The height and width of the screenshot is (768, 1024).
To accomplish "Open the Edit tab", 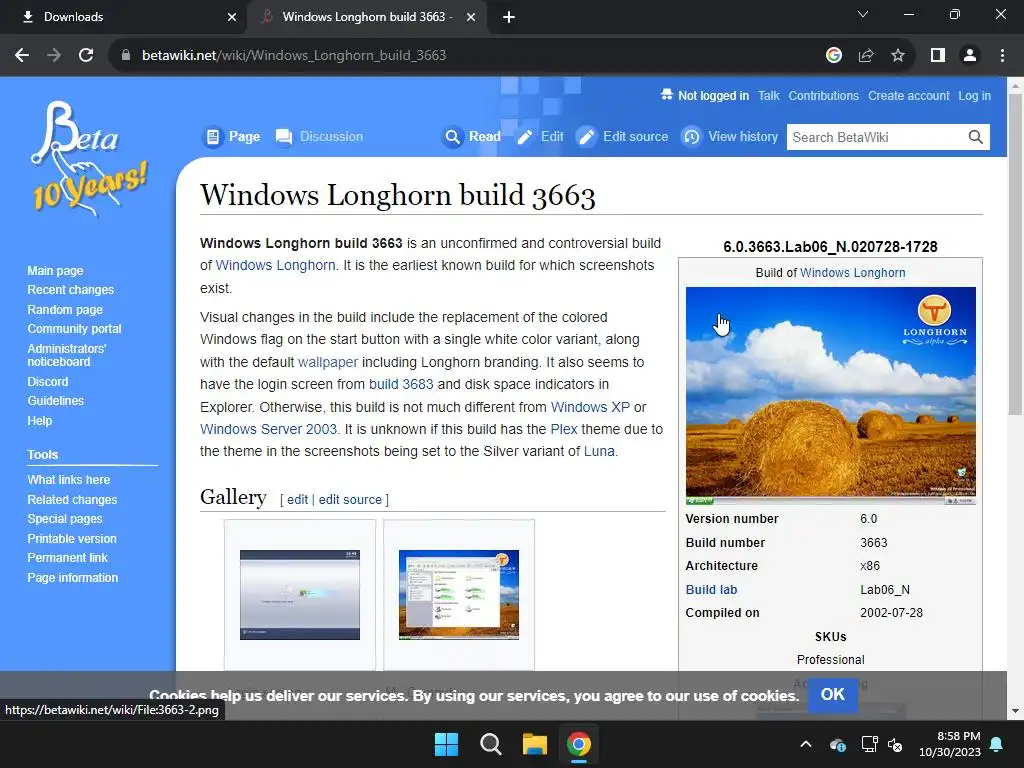I will coord(539,136).
